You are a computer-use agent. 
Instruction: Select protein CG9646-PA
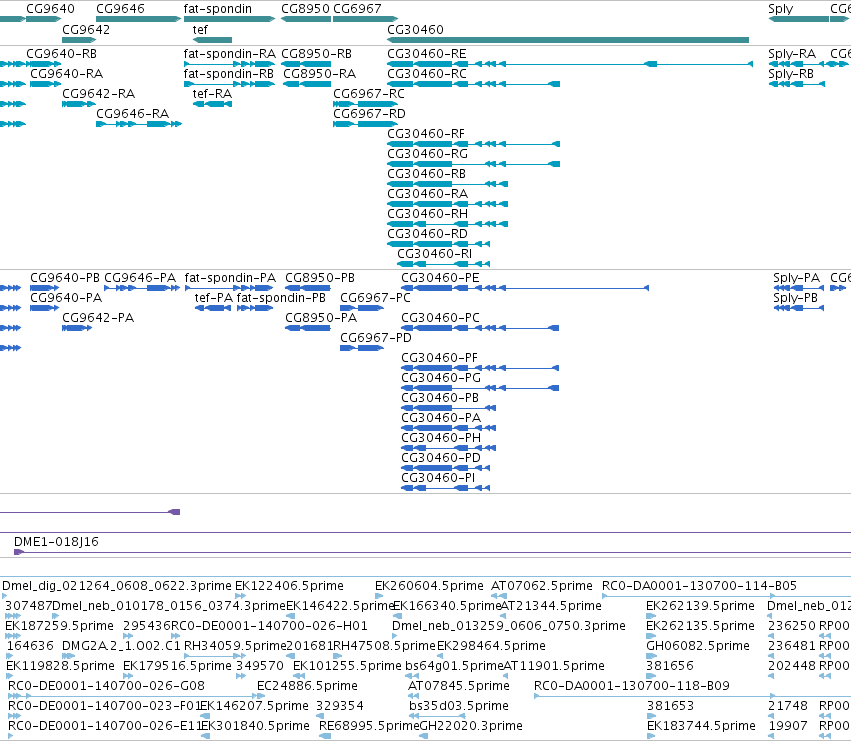[140, 278]
